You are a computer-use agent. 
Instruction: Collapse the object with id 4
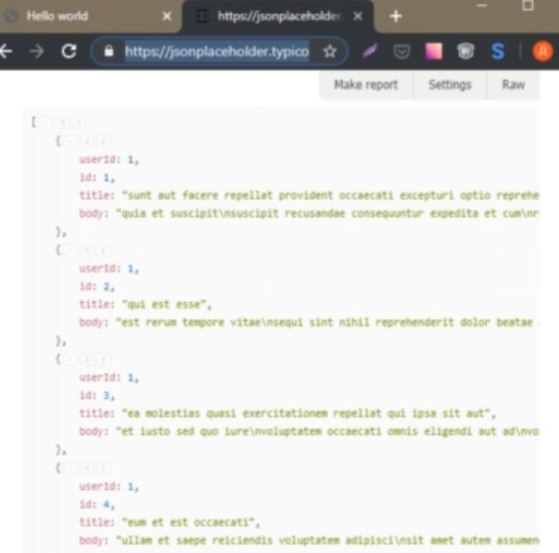pos(70,468)
